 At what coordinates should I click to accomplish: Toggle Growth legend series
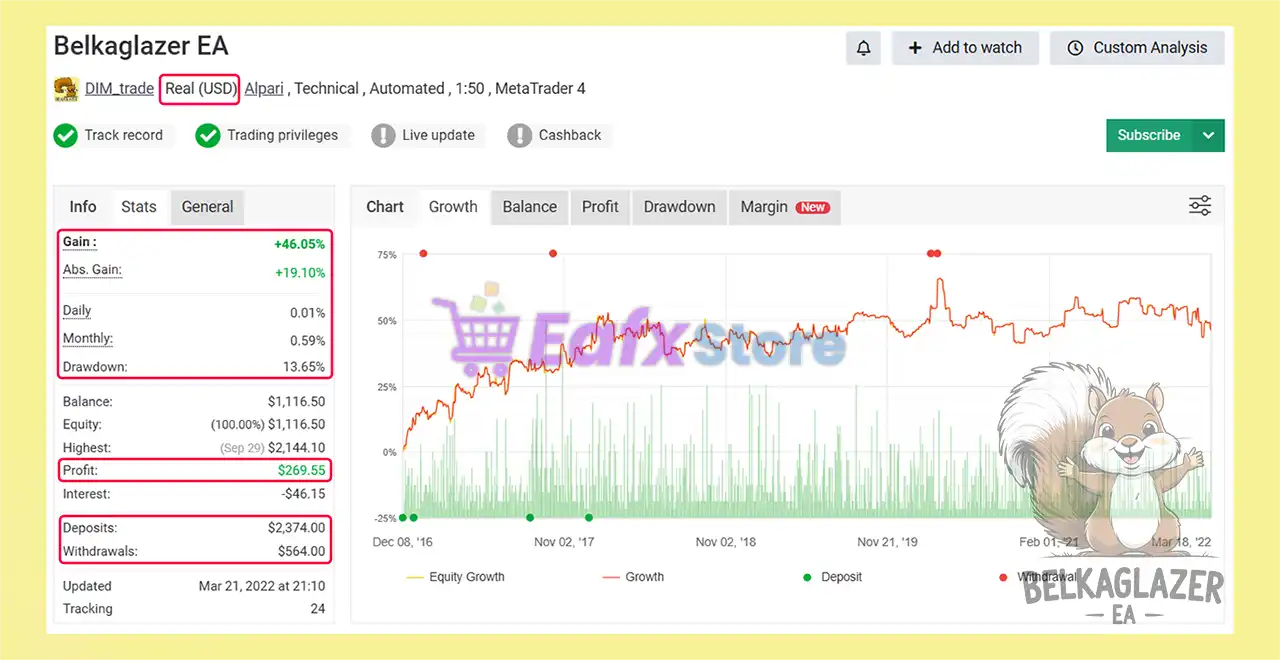click(633, 577)
